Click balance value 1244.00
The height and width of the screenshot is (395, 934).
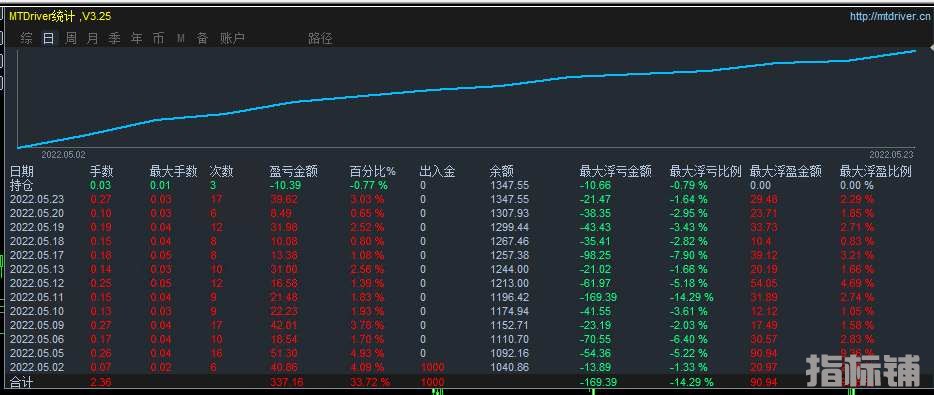[x=509, y=269]
